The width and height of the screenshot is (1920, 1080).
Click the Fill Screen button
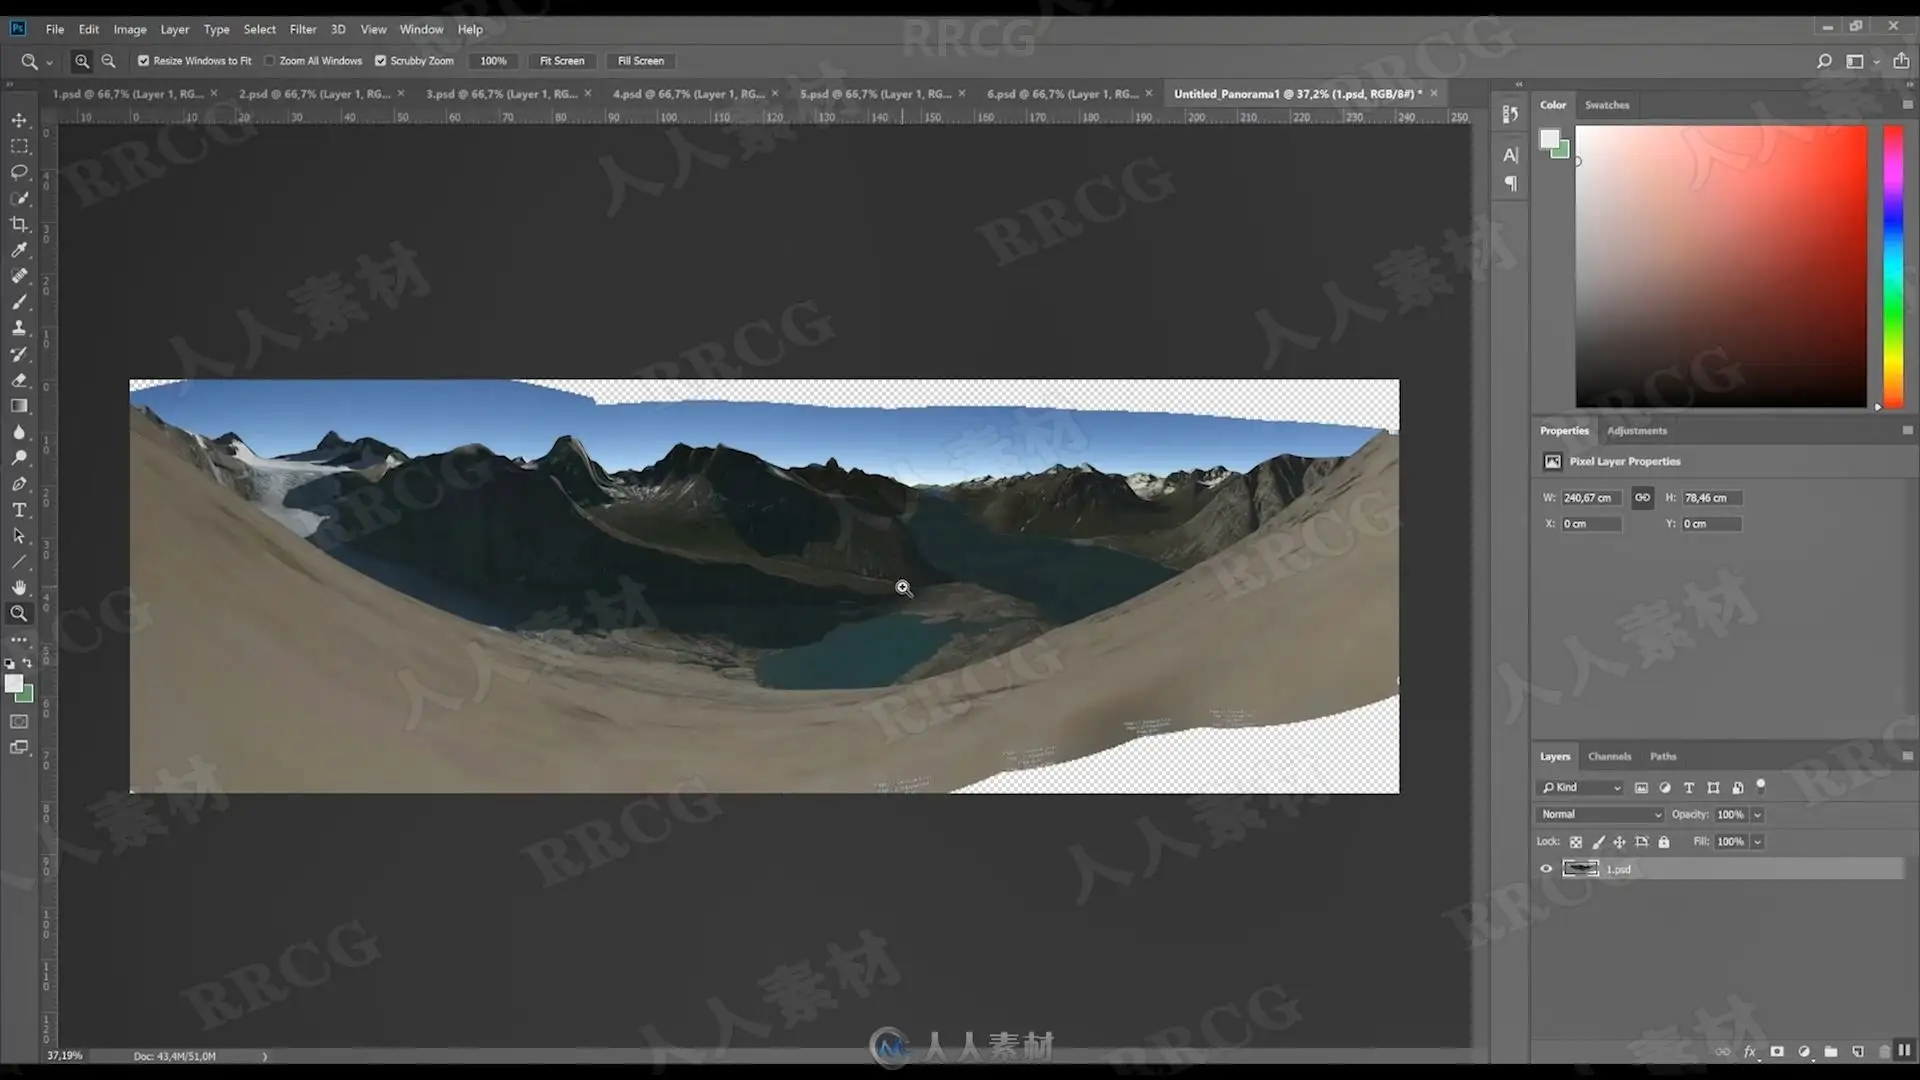click(x=640, y=61)
